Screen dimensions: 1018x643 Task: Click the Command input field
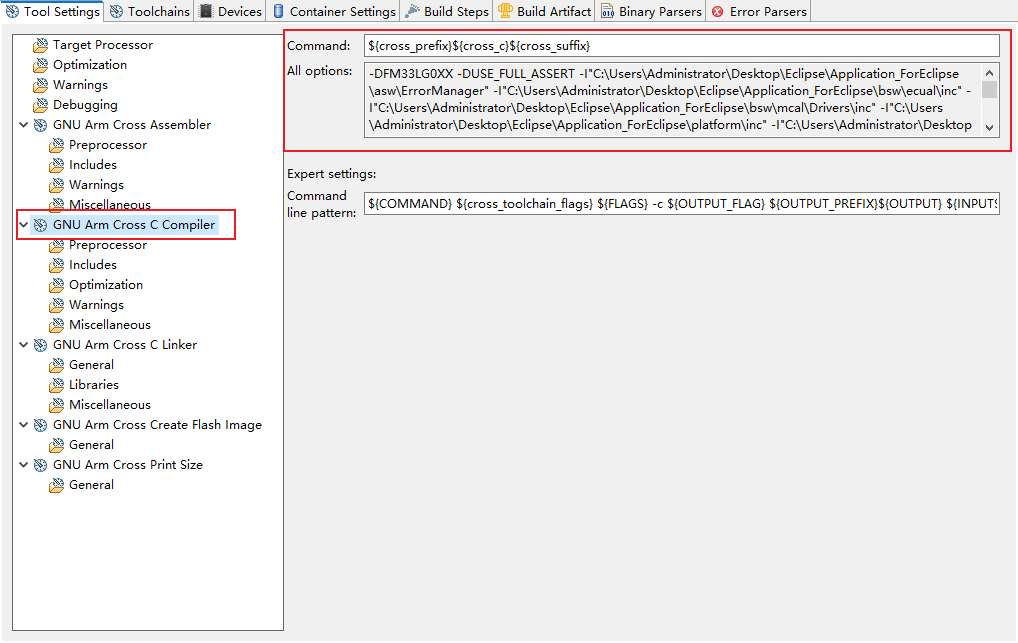coord(682,46)
